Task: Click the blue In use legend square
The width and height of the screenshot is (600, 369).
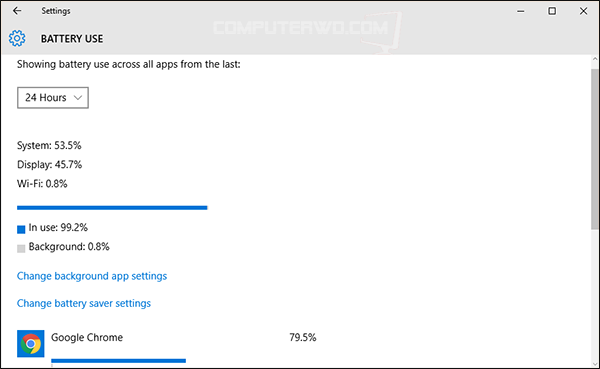Action: click(21, 229)
